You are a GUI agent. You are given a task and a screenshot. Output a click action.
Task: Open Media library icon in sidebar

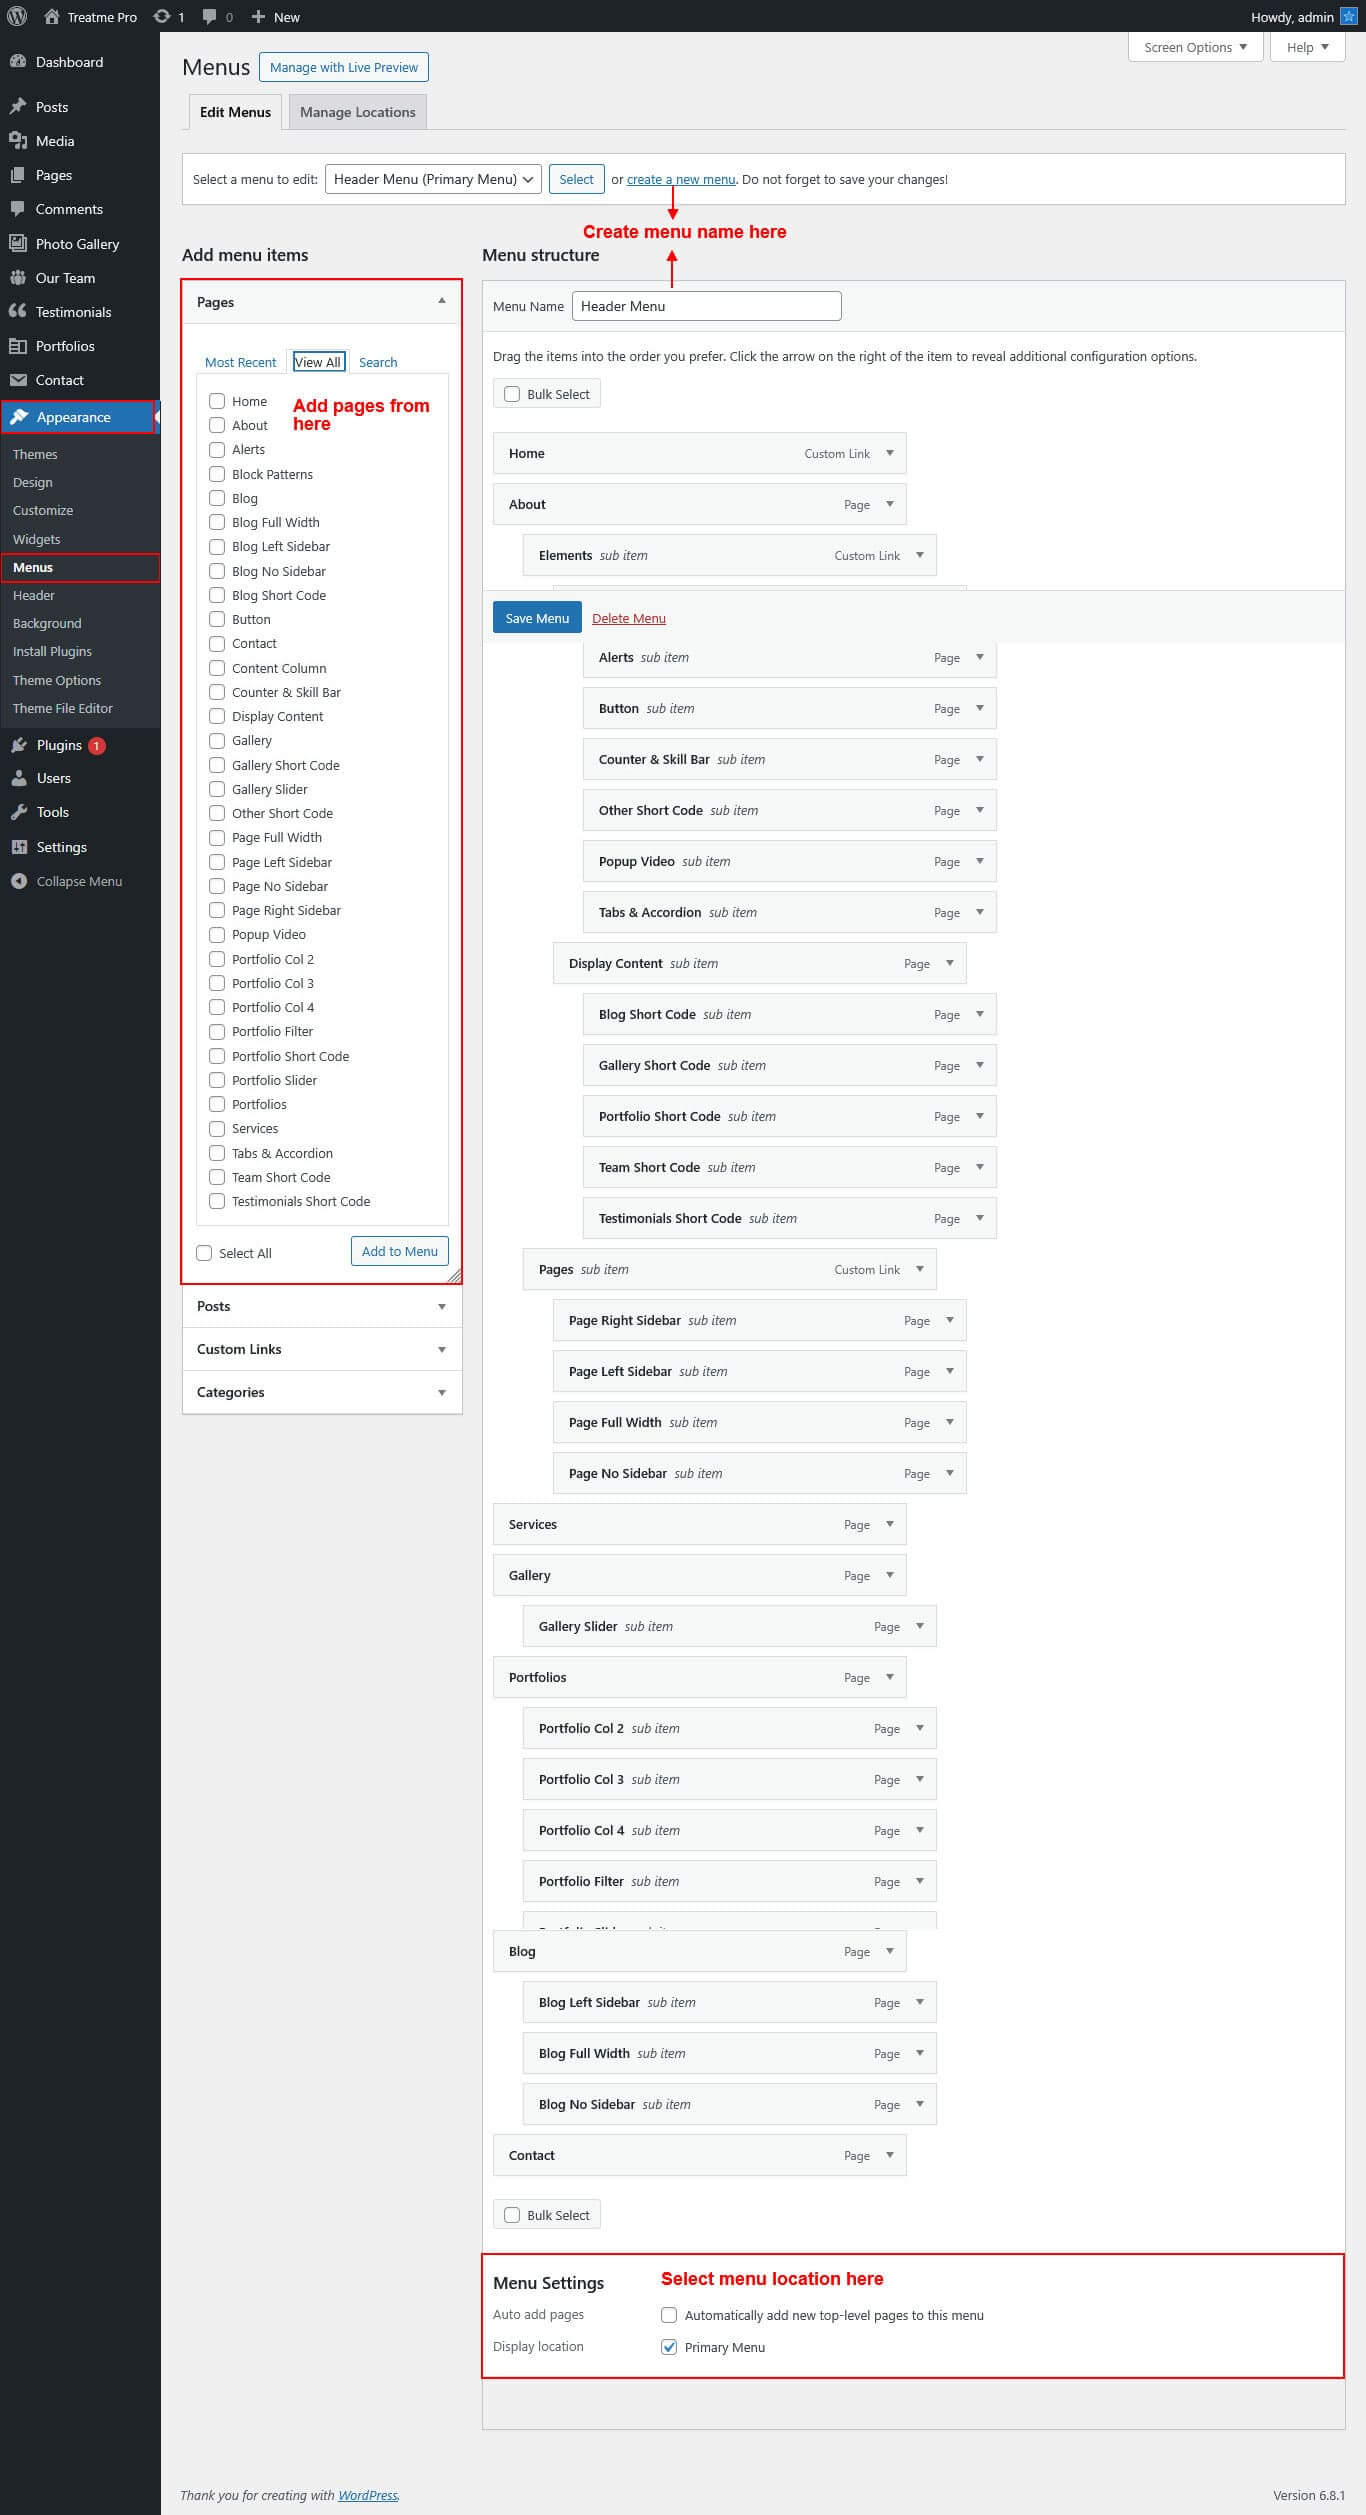click(17, 141)
